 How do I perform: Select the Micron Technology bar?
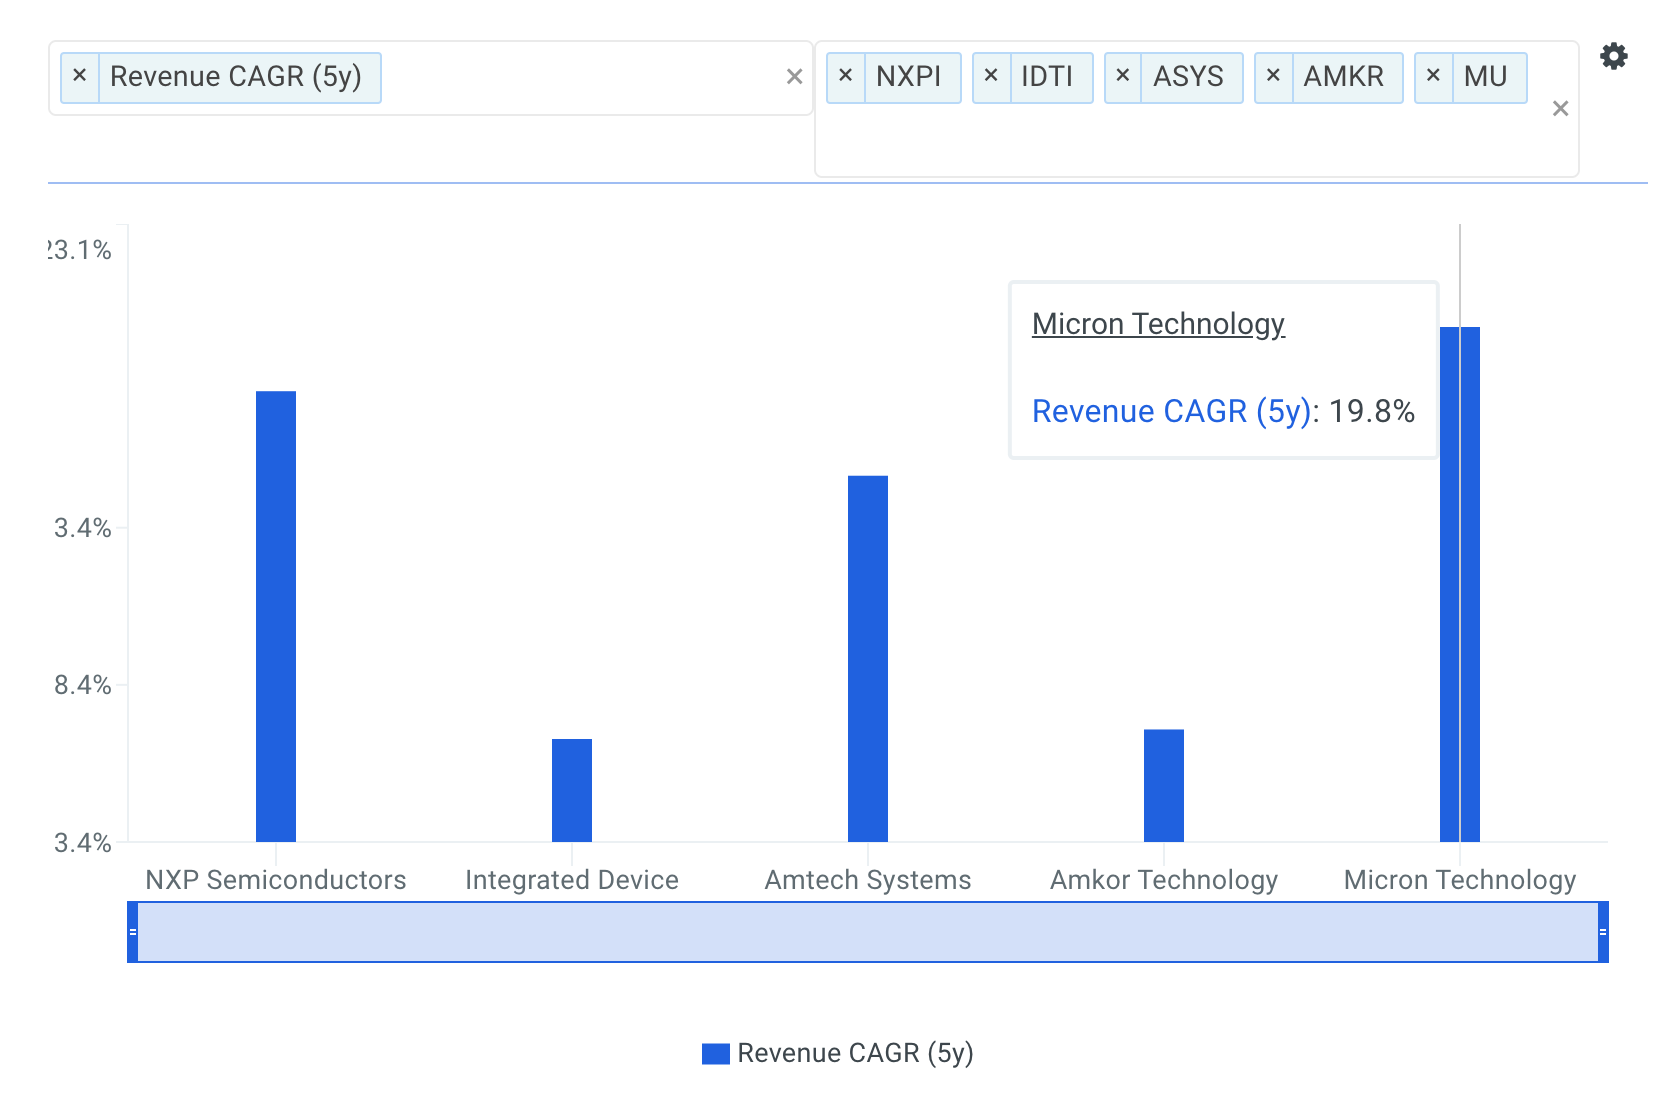pyautogui.click(x=1460, y=584)
